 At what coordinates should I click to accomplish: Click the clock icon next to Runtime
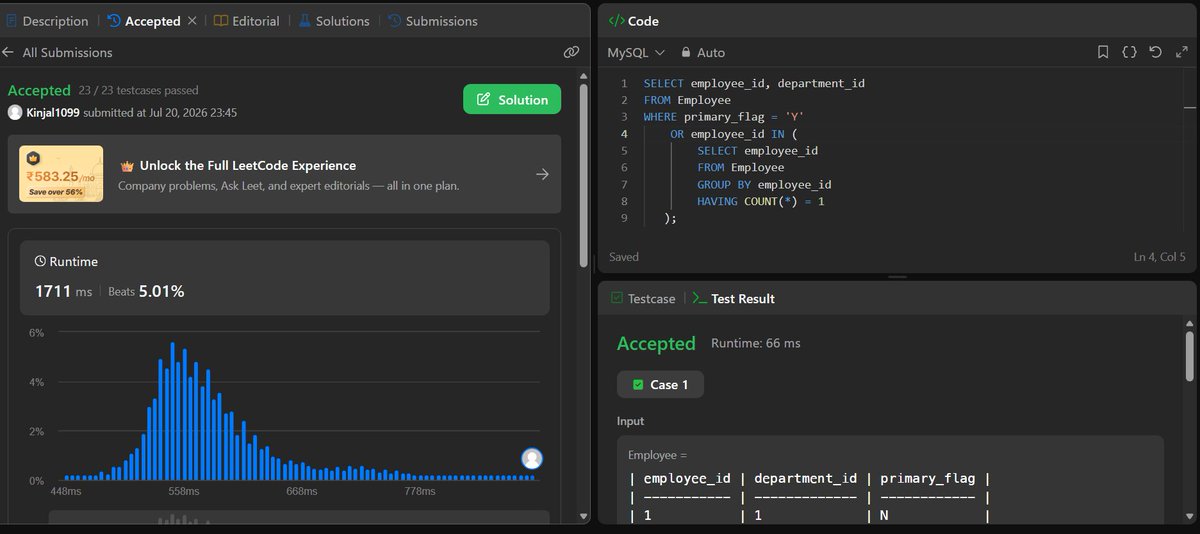tap(40, 261)
